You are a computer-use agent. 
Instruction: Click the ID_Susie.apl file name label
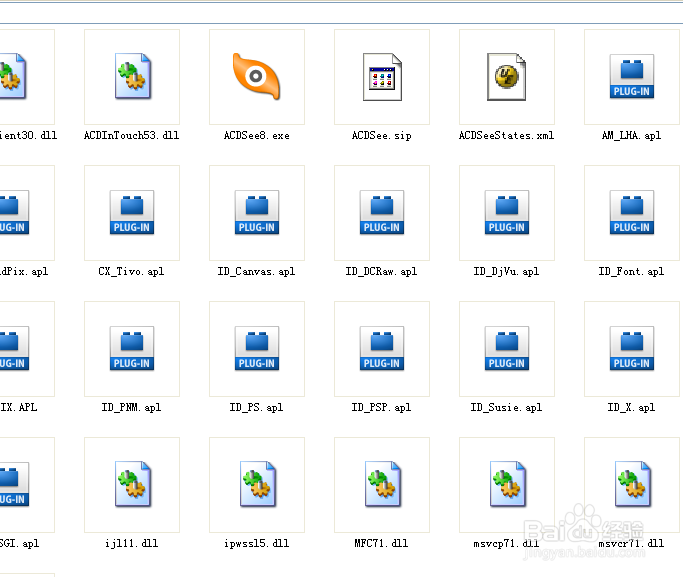[507, 407]
